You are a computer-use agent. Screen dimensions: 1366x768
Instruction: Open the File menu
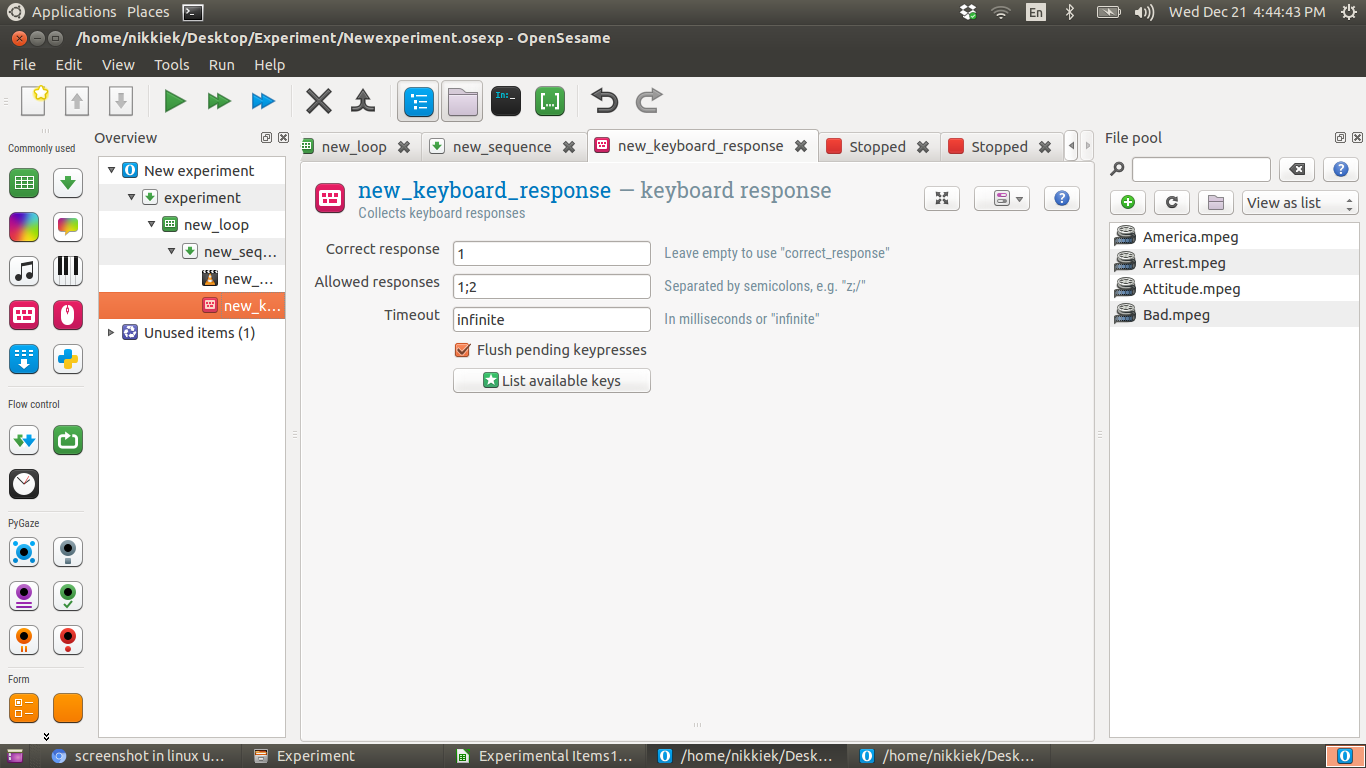click(24, 64)
